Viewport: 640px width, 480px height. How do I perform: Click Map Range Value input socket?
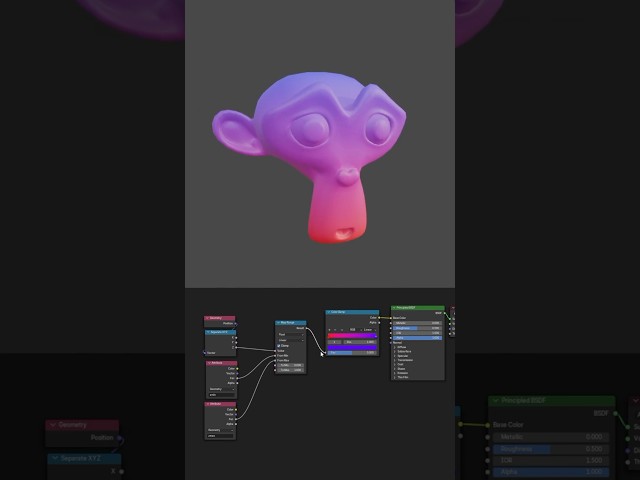click(275, 351)
